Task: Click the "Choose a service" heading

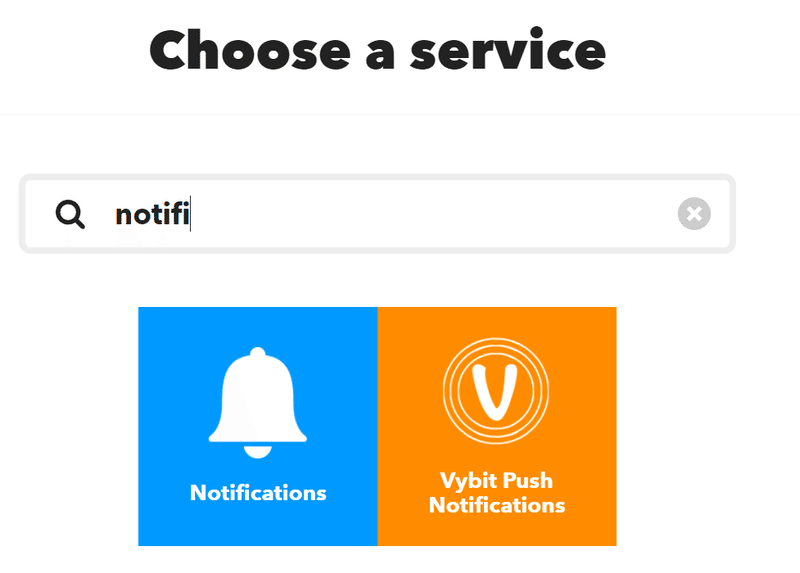Action: [378, 50]
